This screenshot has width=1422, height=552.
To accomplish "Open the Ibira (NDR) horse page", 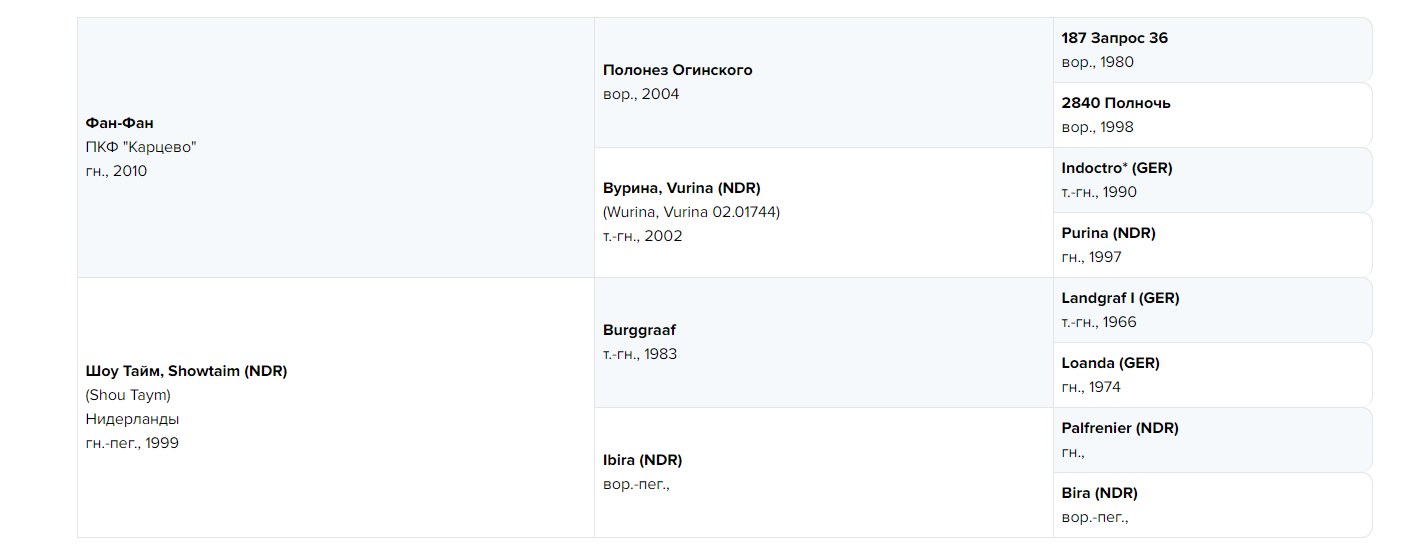I will [642, 460].
